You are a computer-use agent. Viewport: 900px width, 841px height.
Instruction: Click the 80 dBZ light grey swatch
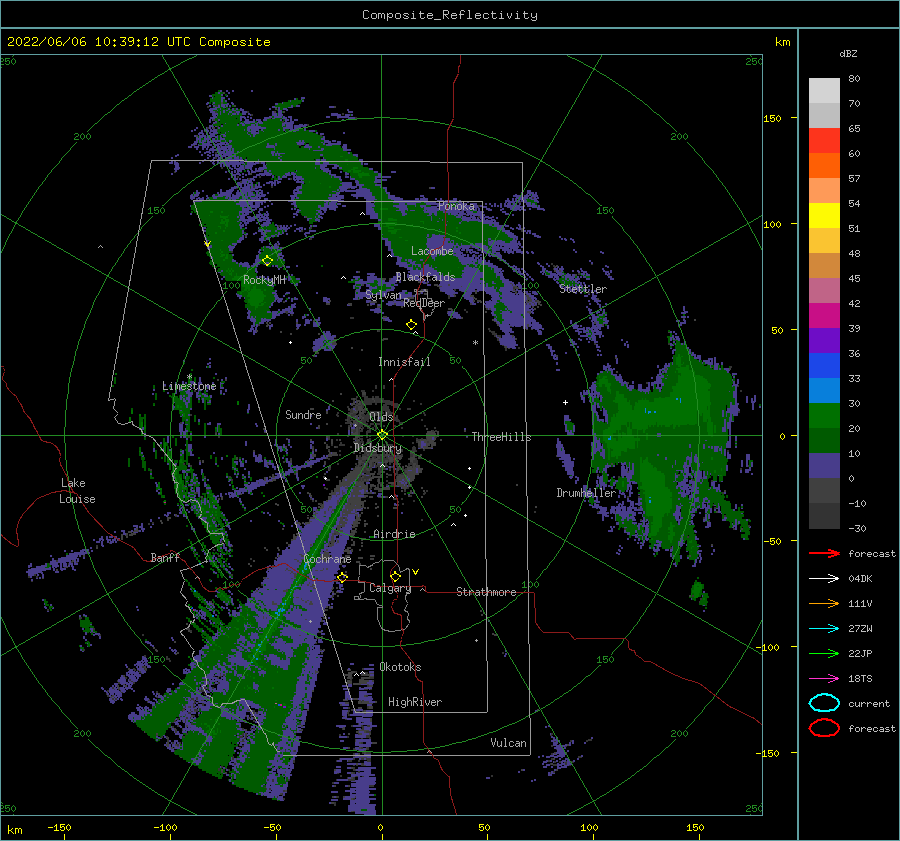[x=824, y=91]
